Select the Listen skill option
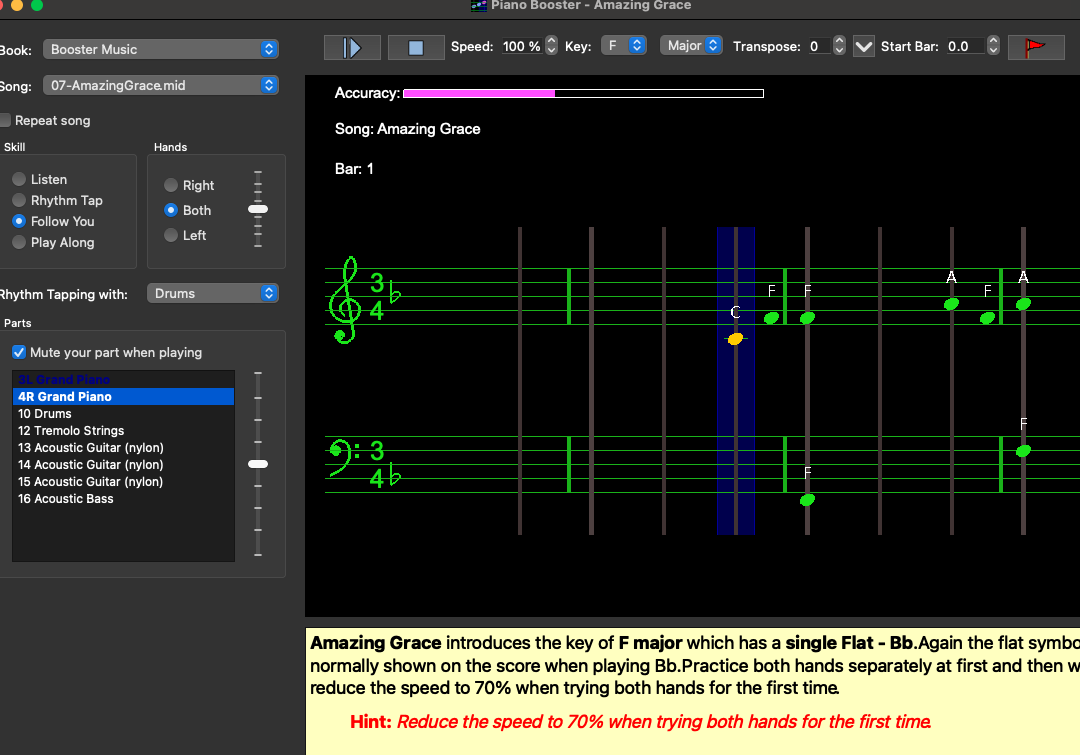This screenshot has width=1080, height=755. click(x=19, y=179)
